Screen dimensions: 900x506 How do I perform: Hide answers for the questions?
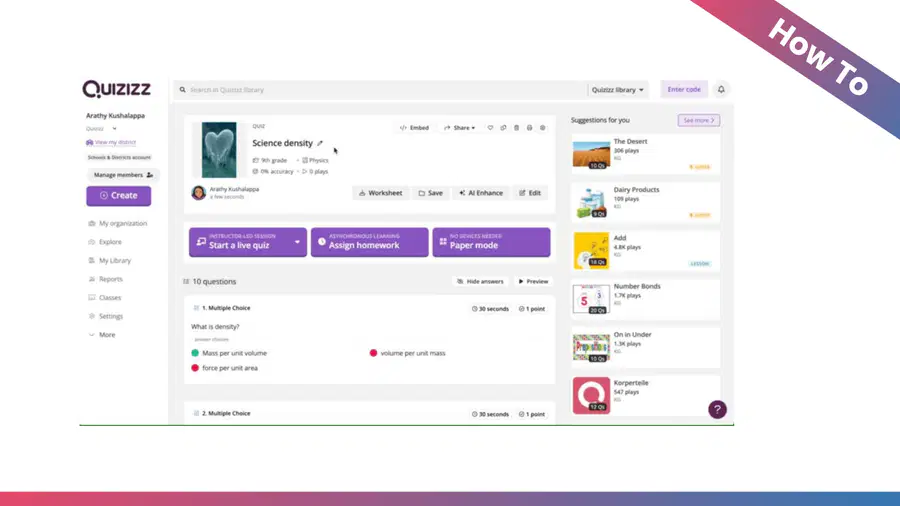pyautogui.click(x=480, y=282)
